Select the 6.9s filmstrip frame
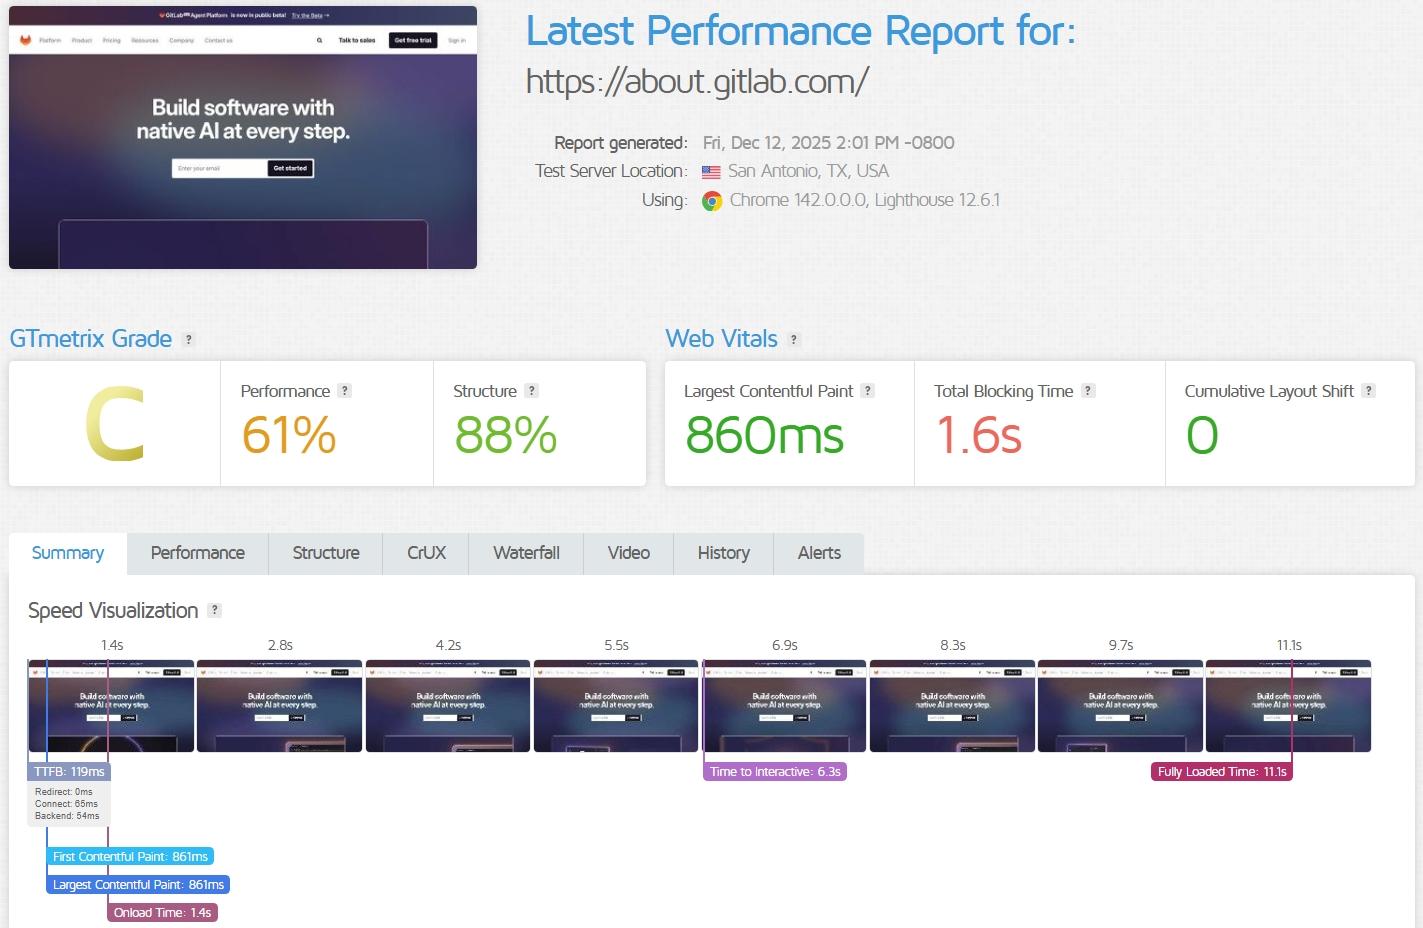 pos(784,706)
